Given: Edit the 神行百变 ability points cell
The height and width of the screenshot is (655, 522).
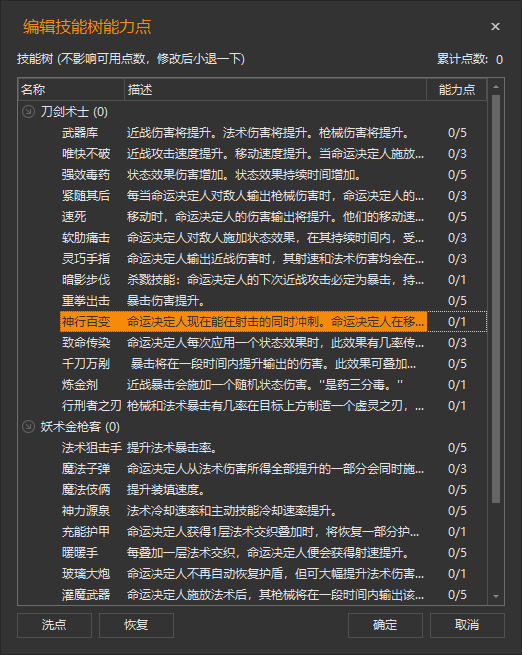Looking at the screenshot, I should click(x=457, y=322).
